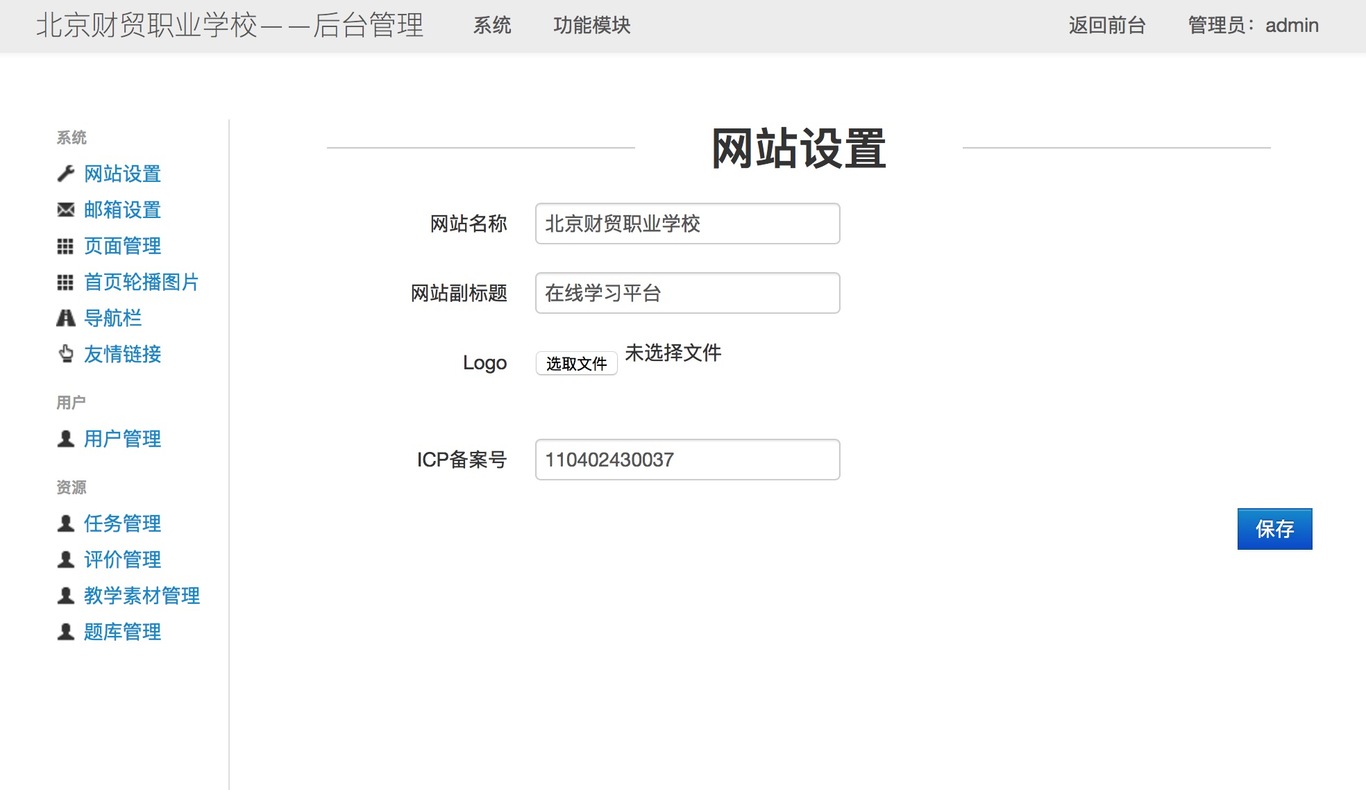Click the grid icon beside 首页轮播图片

(66, 282)
